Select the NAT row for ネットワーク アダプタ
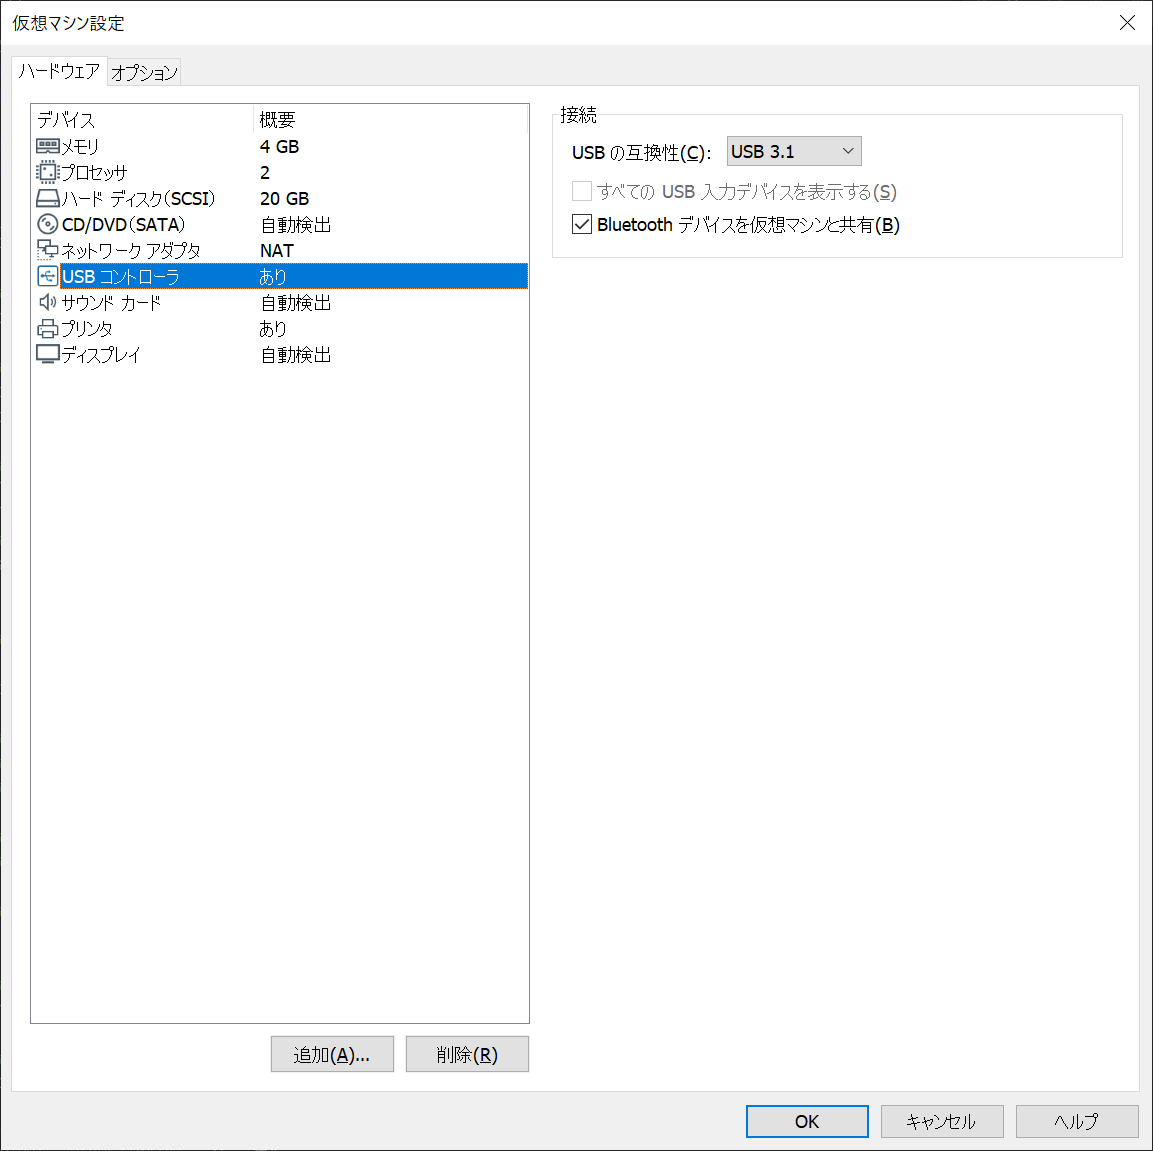The image size is (1153, 1151). (277, 250)
